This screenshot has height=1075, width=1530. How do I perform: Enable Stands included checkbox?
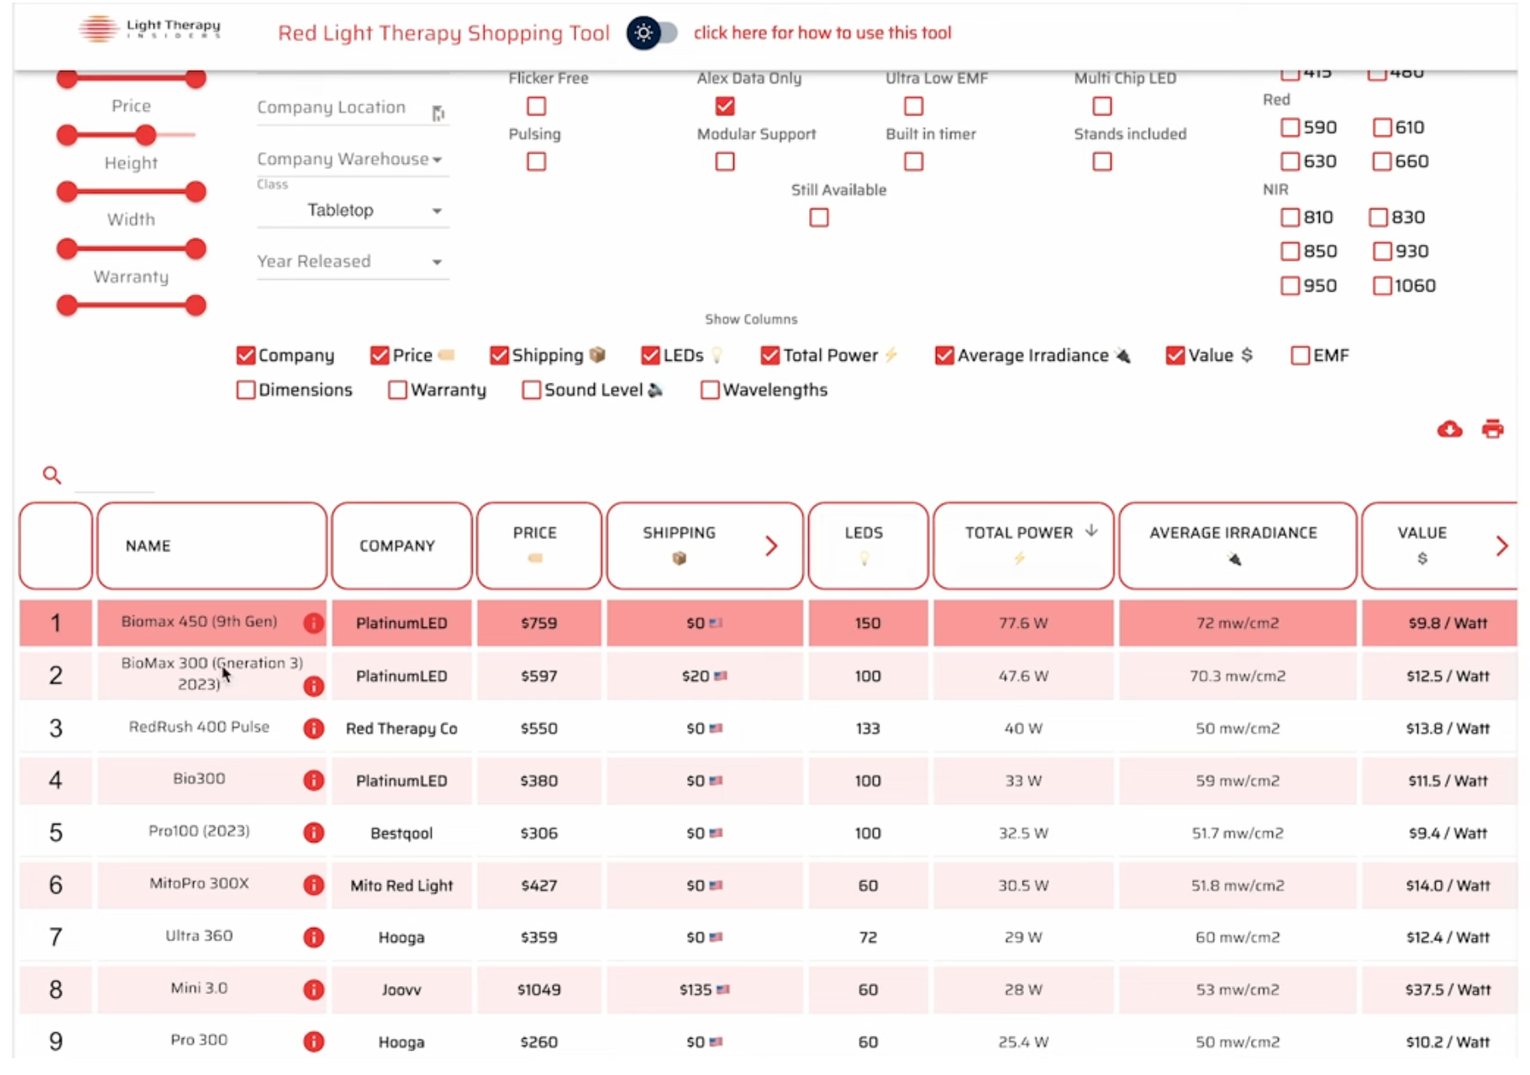(1102, 162)
